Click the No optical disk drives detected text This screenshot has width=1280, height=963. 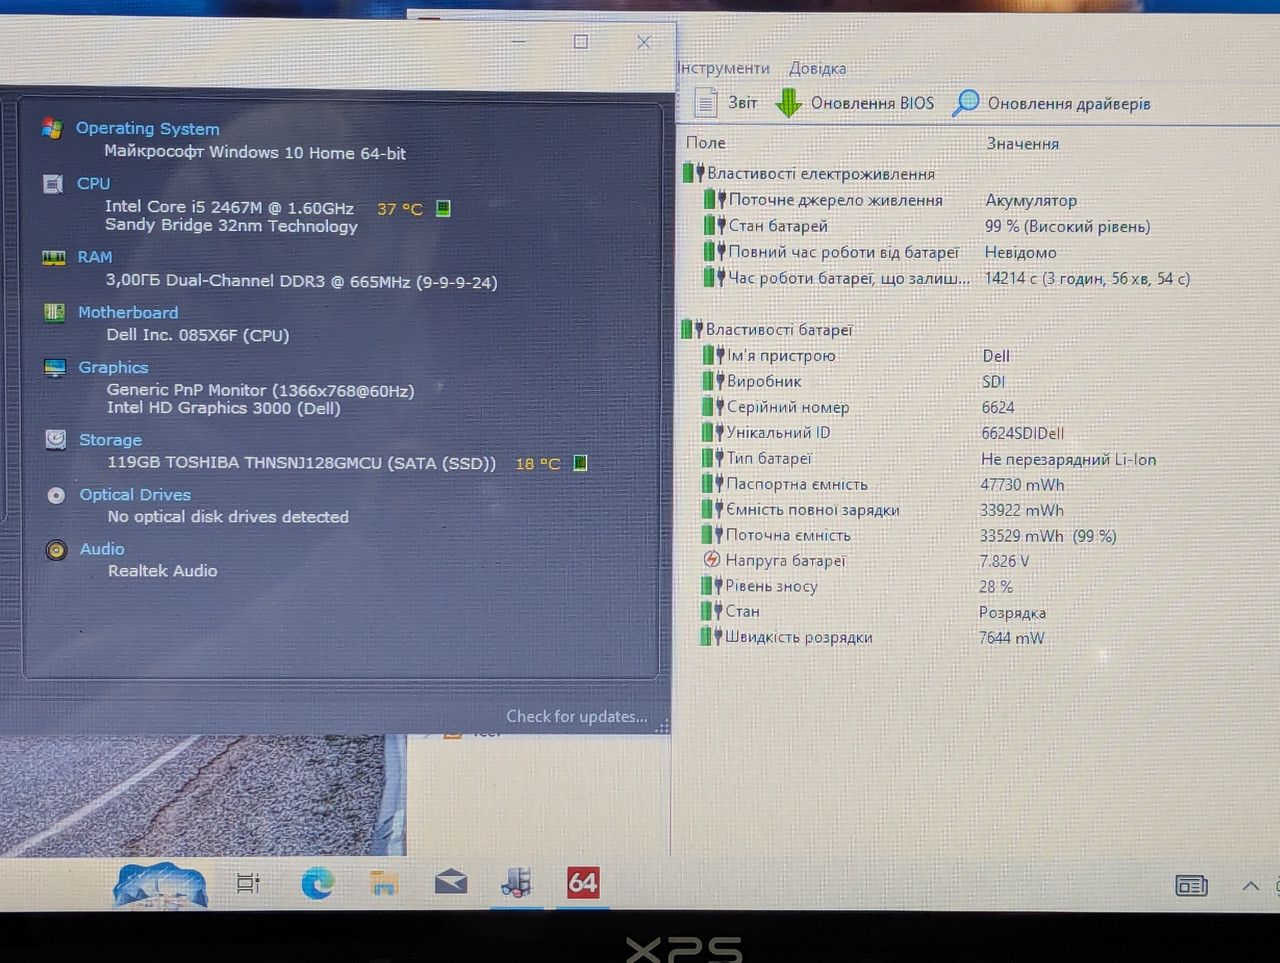[x=228, y=517]
